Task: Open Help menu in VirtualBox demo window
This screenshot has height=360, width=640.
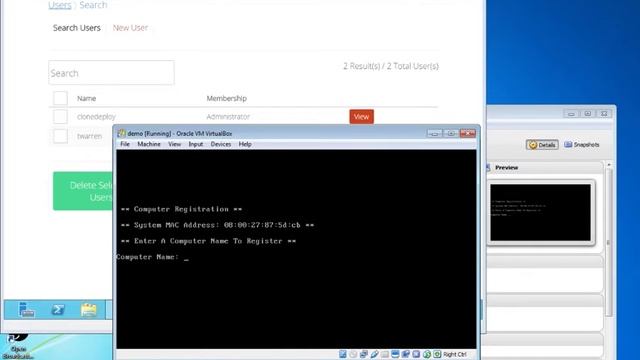Action: pos(245,144)
